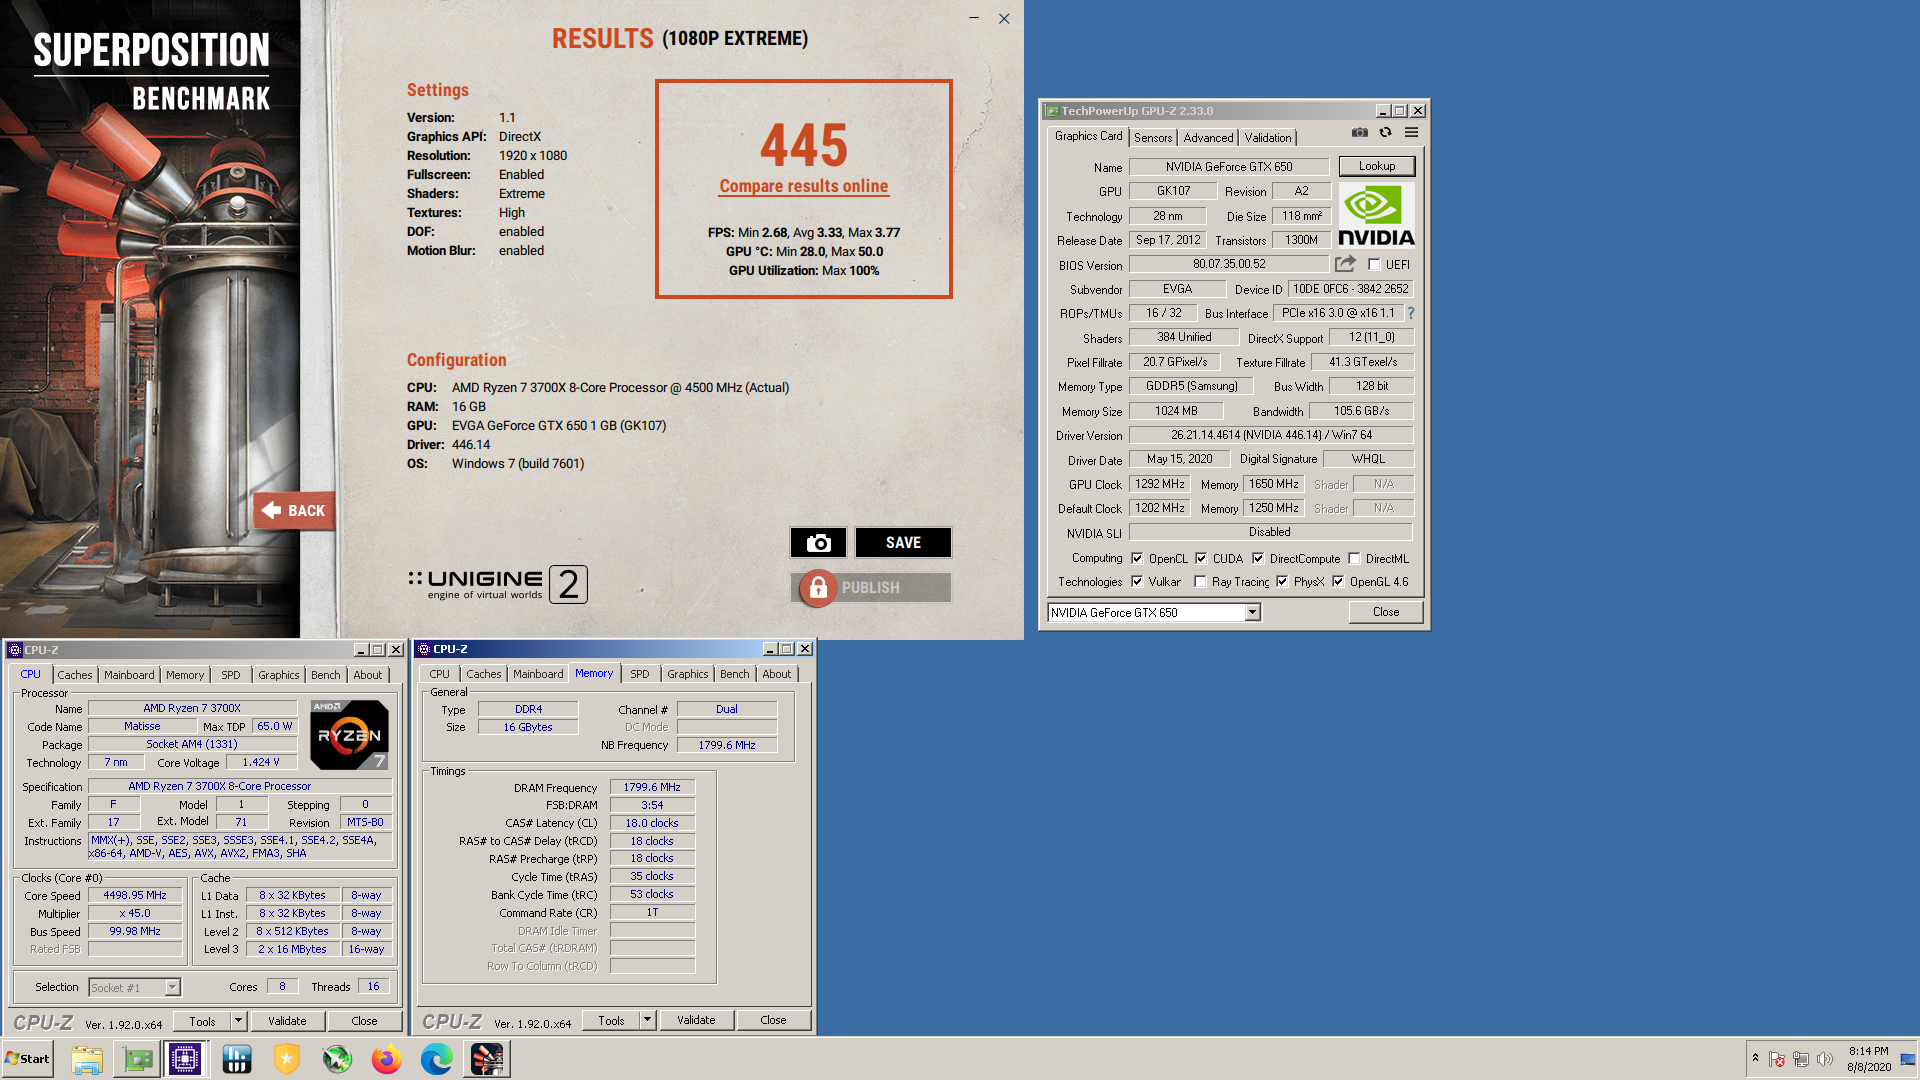
Task: Click the GPU name field in GPU-Z
Action: tap(1229, 167)
